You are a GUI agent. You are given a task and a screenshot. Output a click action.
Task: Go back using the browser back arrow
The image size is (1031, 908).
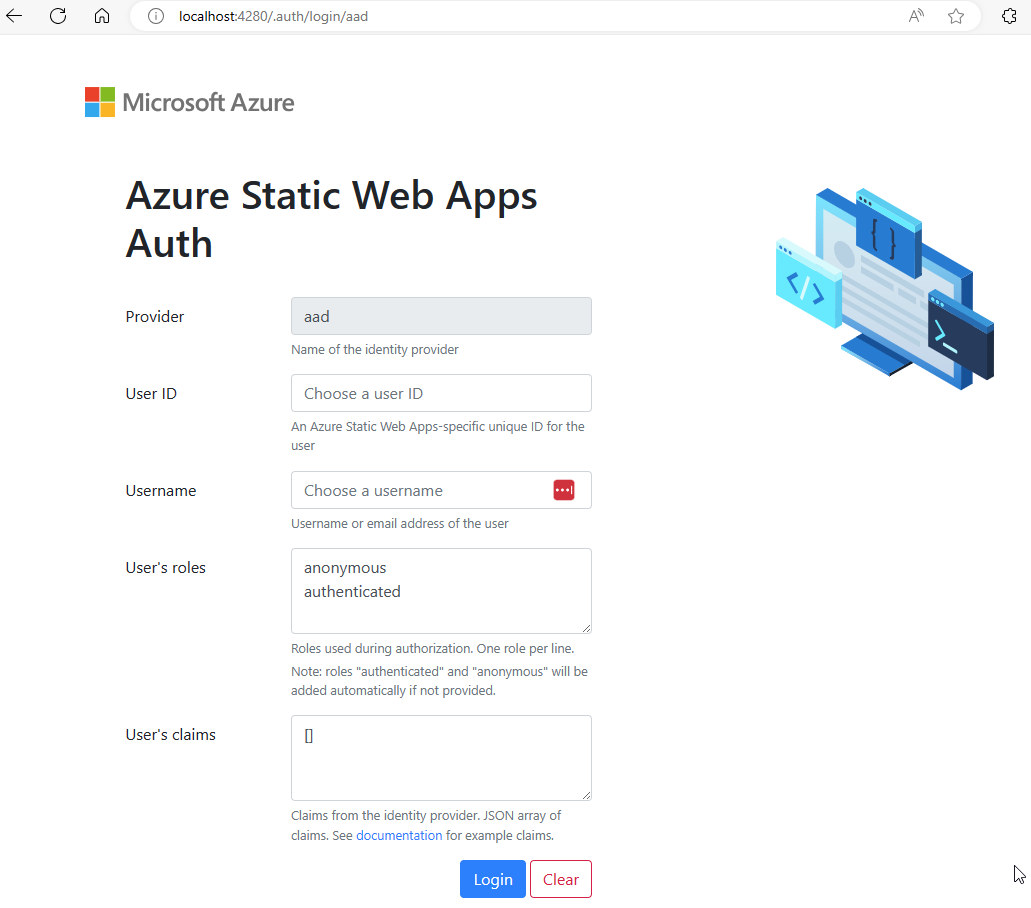(x=14, y=16)
